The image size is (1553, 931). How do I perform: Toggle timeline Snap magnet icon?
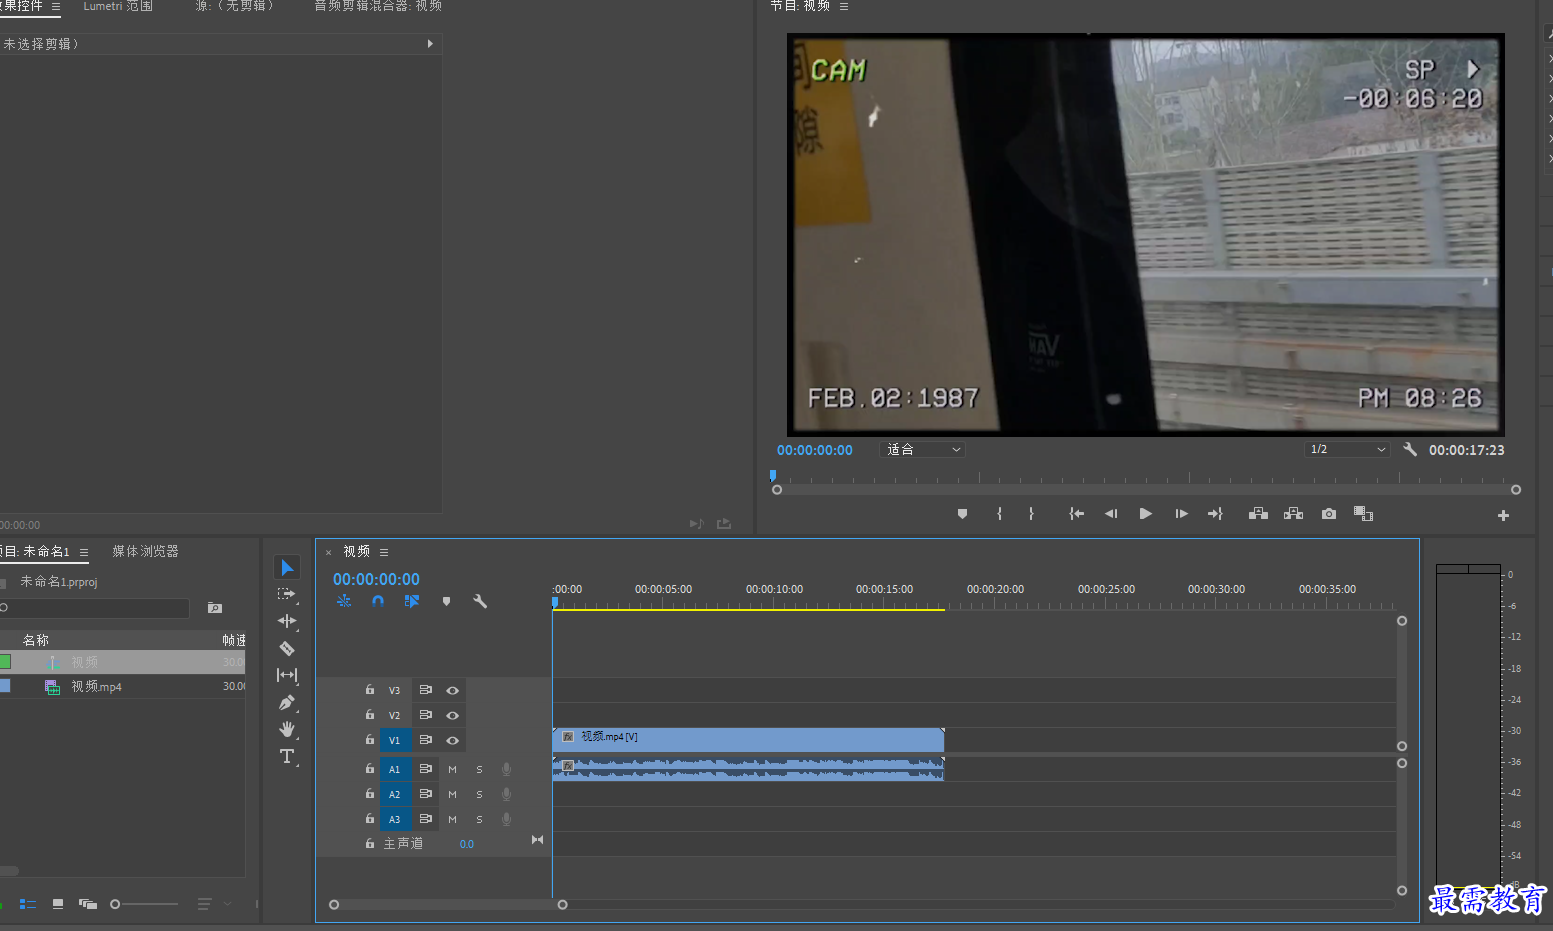click(378, 601)
